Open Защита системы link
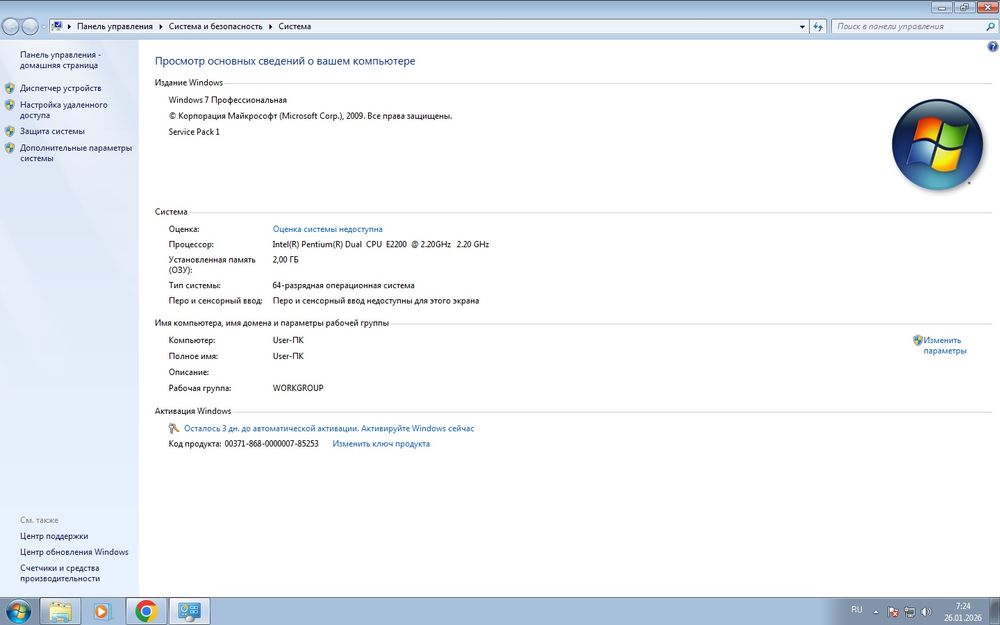The height and width of the screenshot is (625, 1000). pos(52,131)
